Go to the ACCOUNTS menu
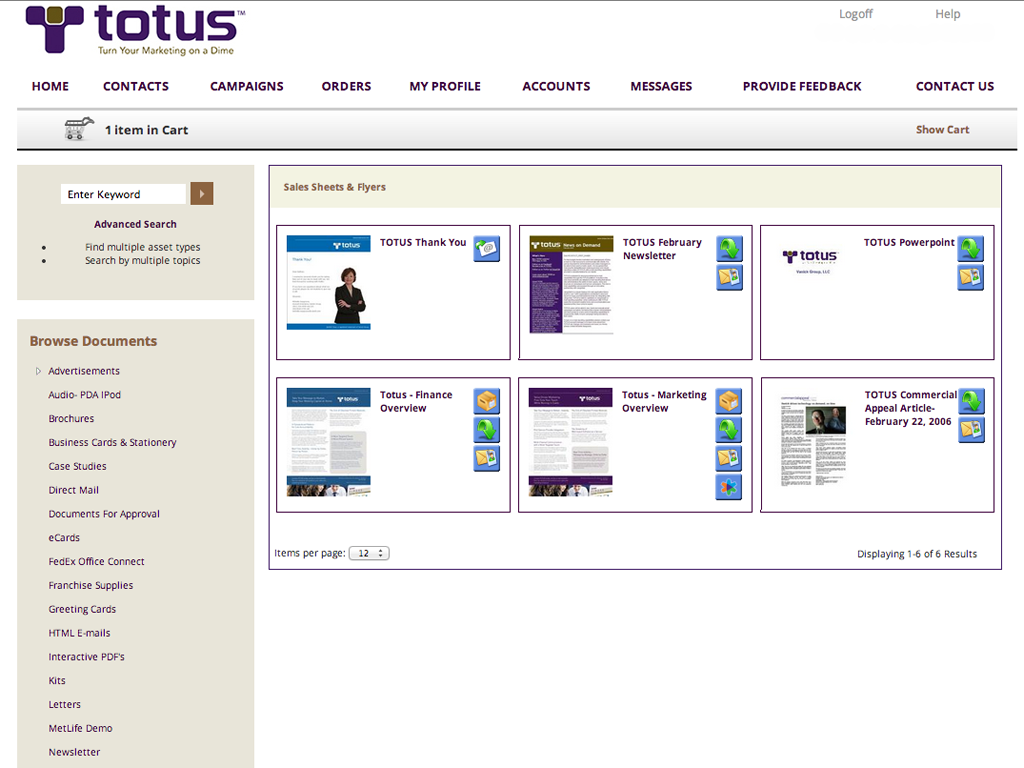 (x=556, y=86)
